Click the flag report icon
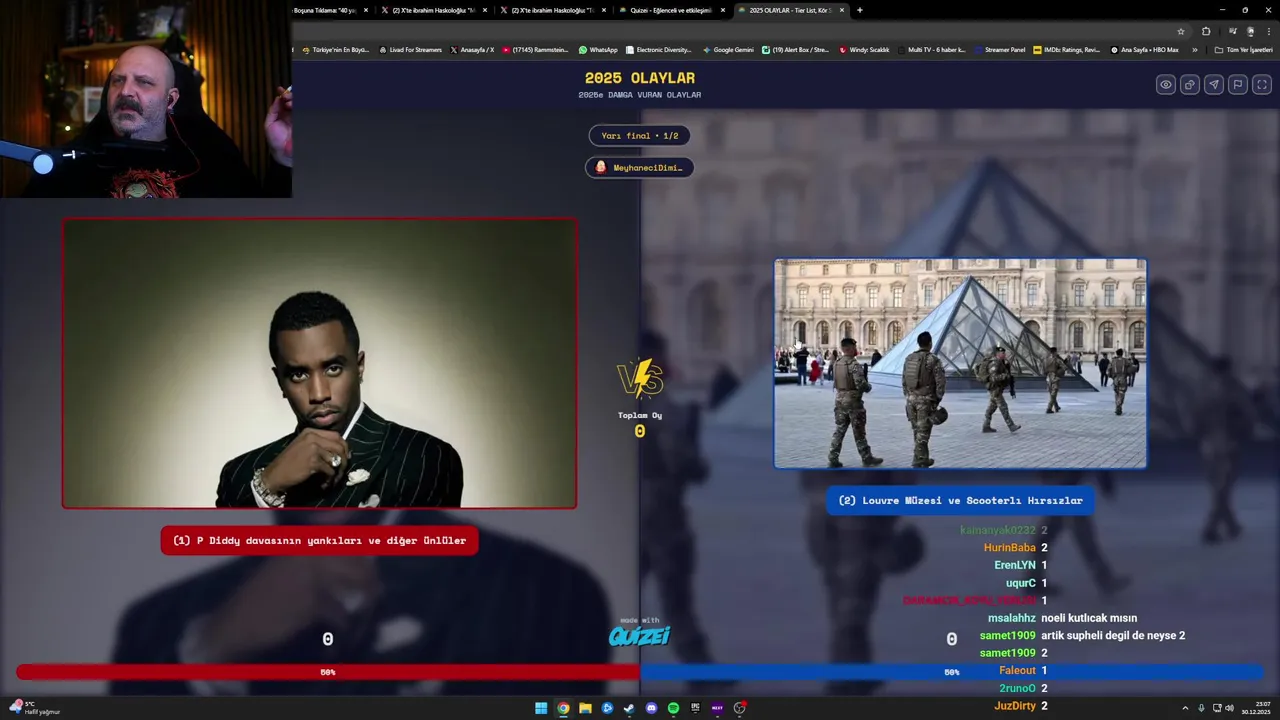 (1238, 85)
